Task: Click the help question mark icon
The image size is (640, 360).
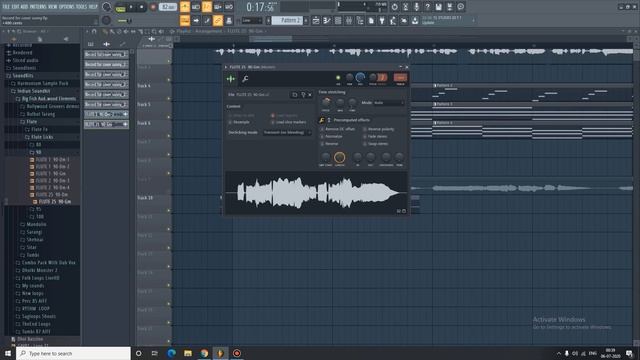Action: coord(427,7)
